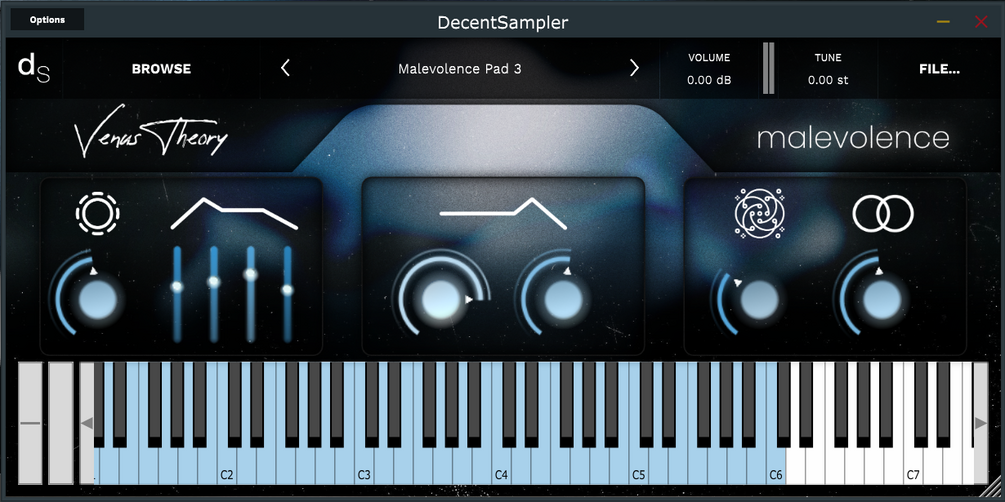Click the third envelope slider handle
The image size is (1005, 502).
(251, 274)
